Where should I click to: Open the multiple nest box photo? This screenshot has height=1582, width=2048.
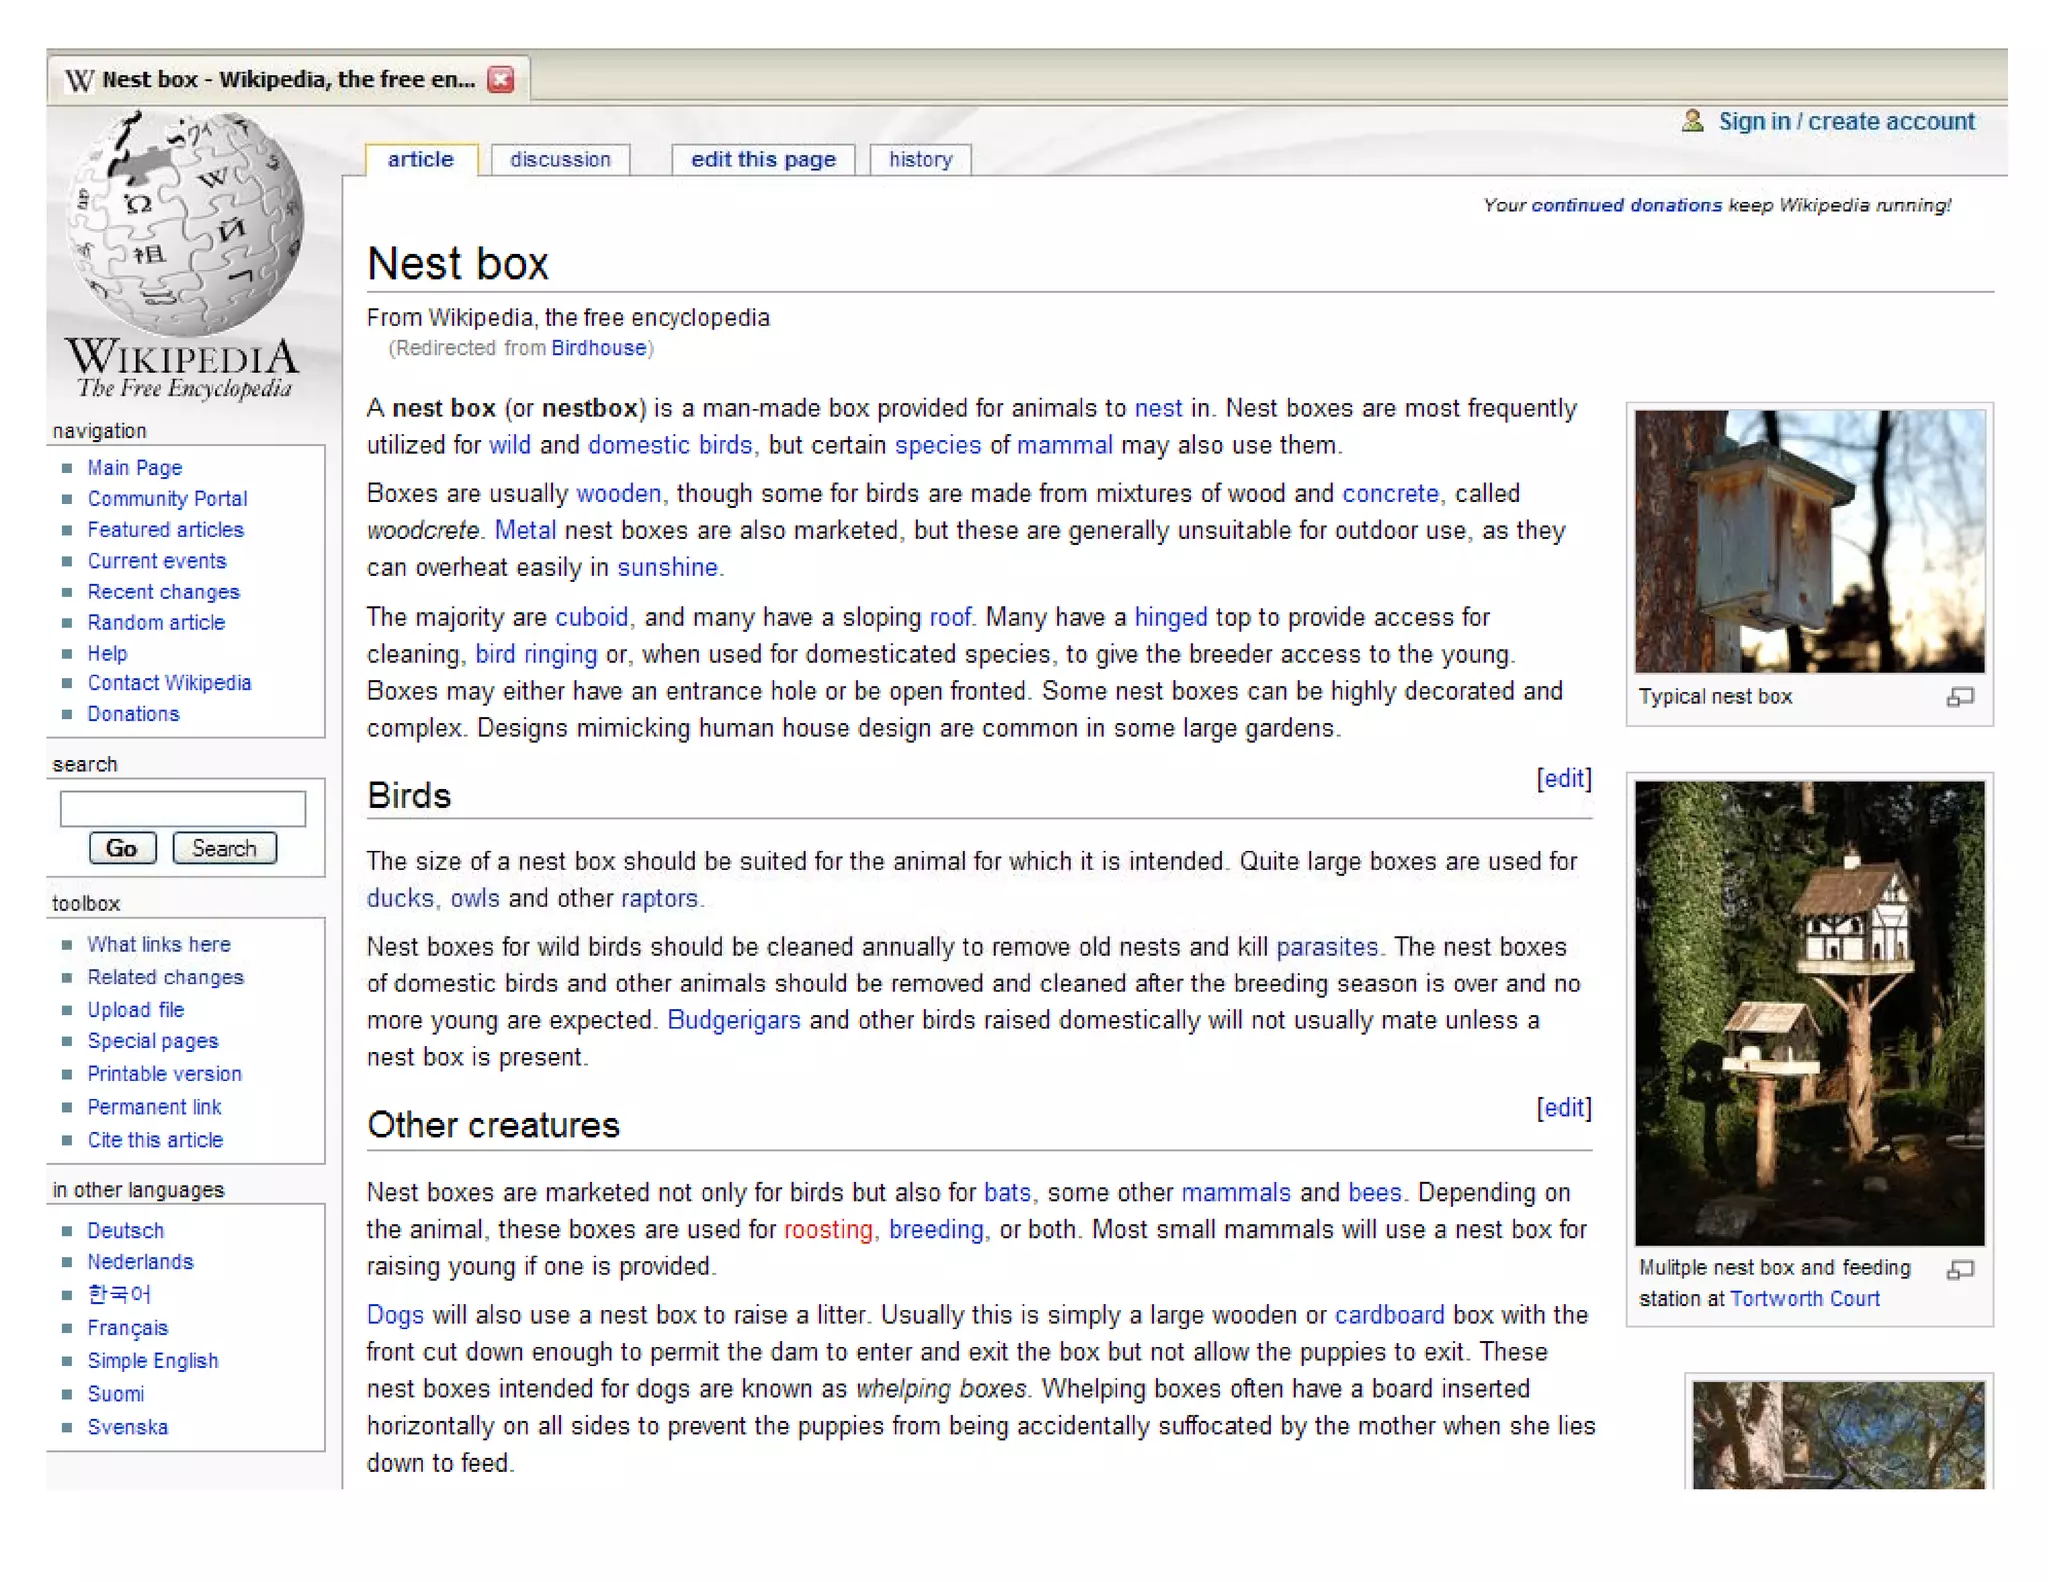tap(1808, 1012)
